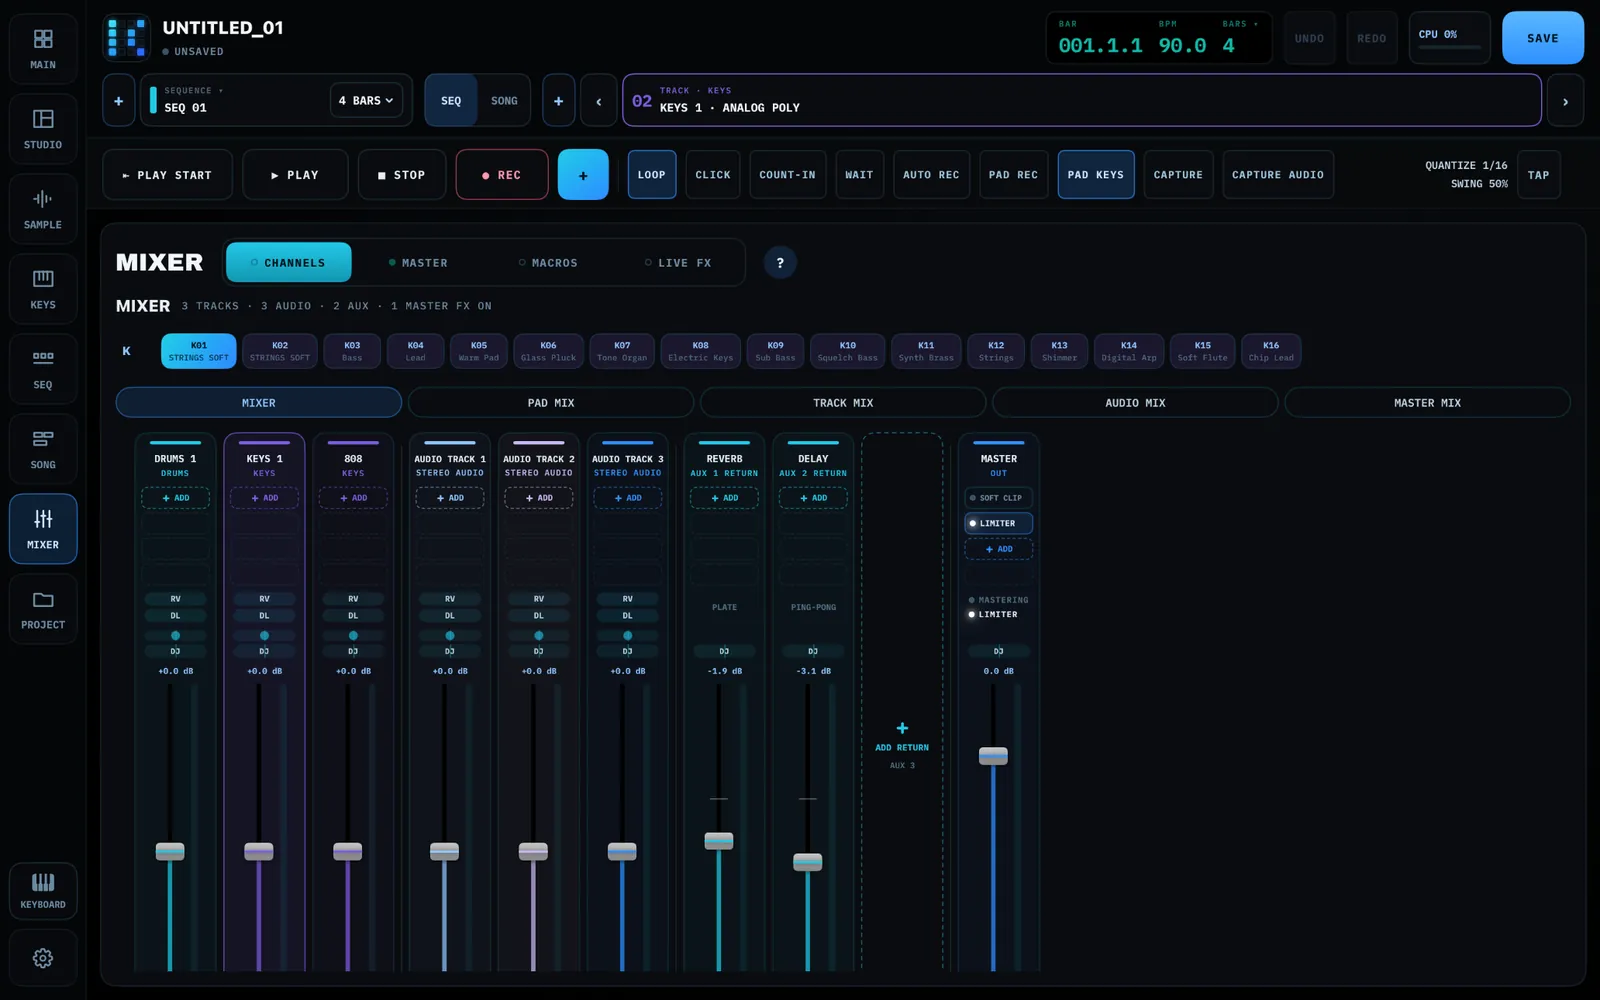Image resolution: width=1600 pixels, height=1000 pixels.
Task: Open the Sample editor in sidebar
Action: coord(43,209)
